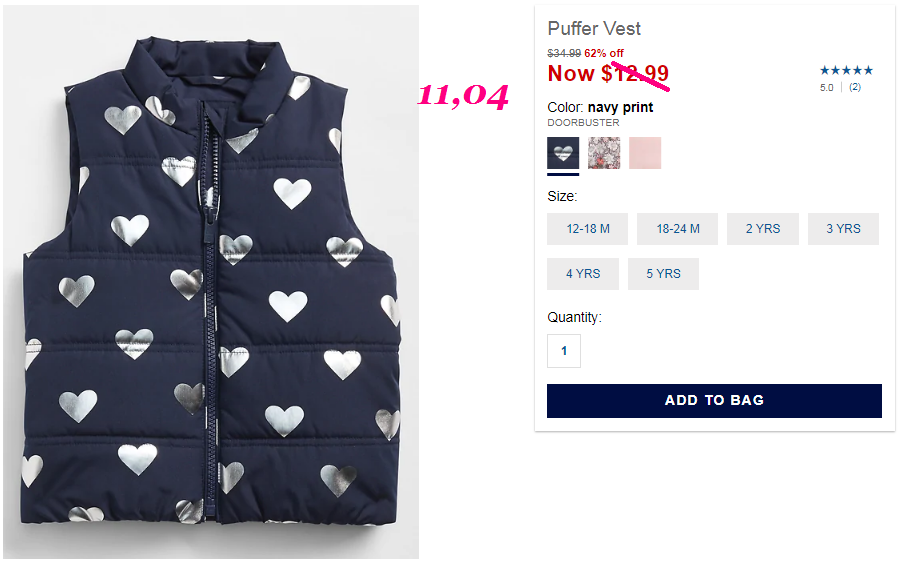Click the 62% off discount label
The height and width of the screenshot is (567, 899).
604,53
